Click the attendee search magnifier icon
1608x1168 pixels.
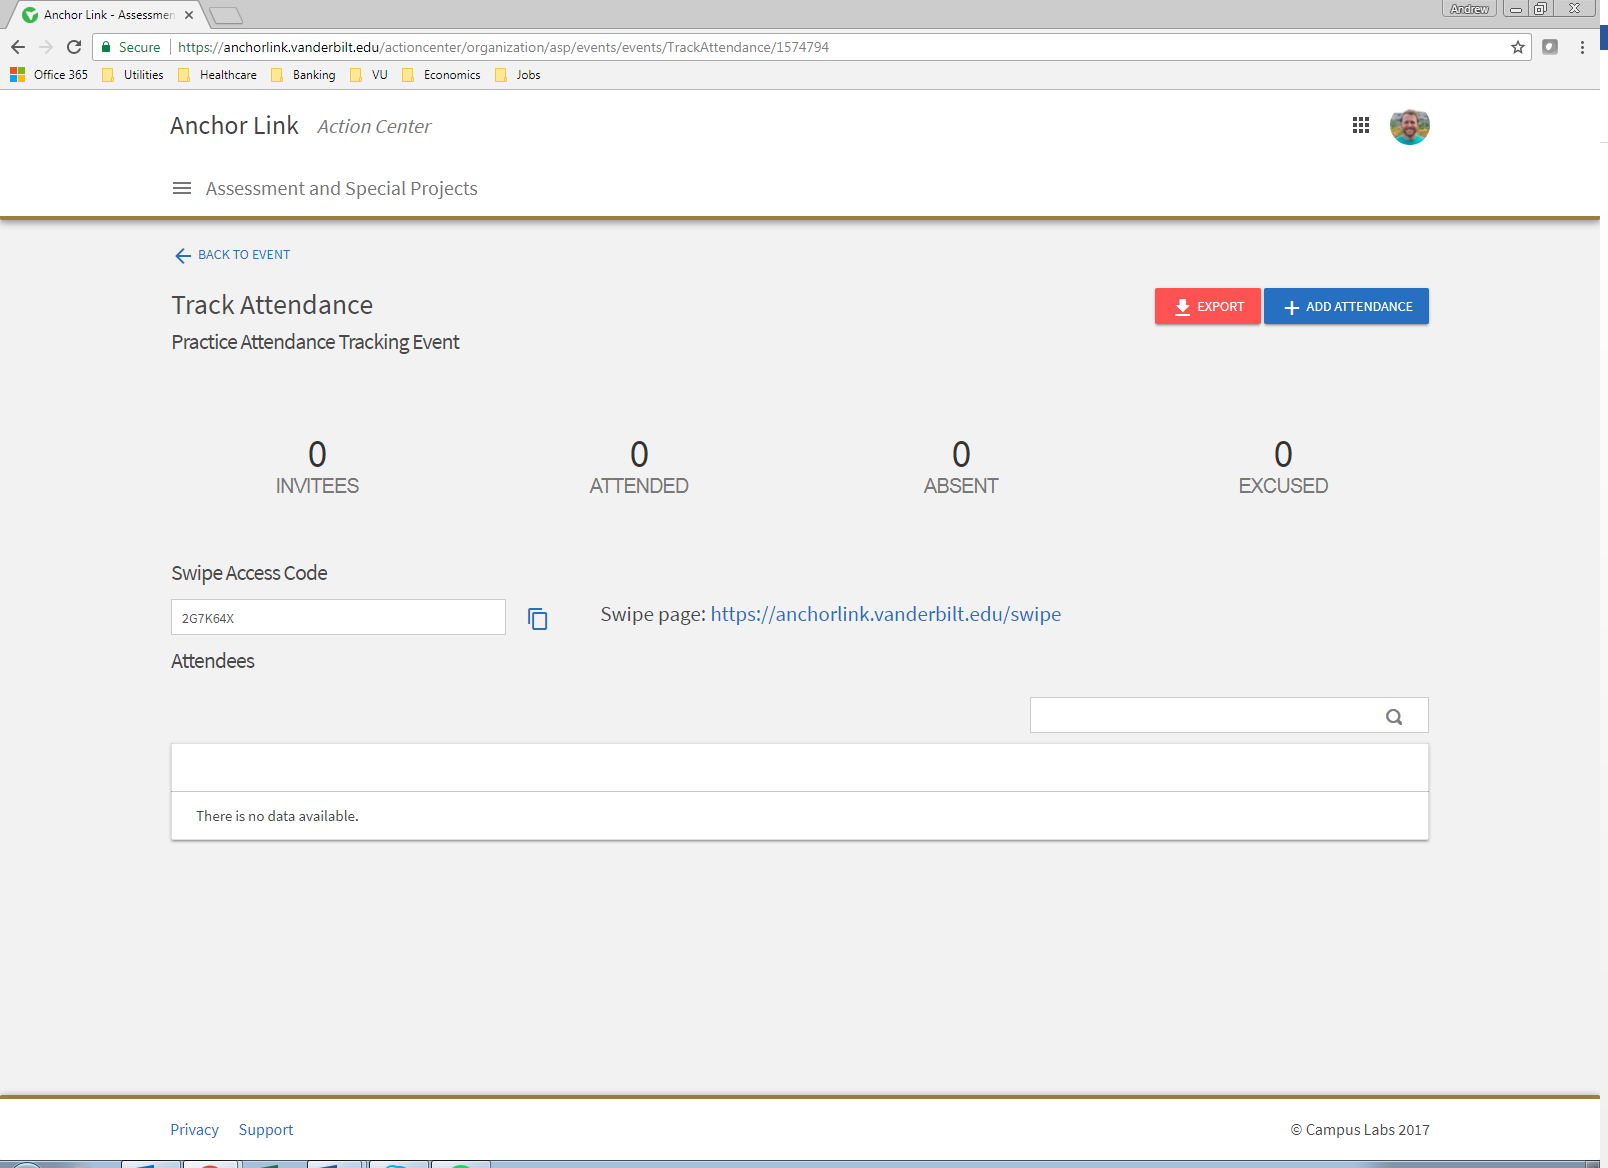click(x=1394, y=716)
